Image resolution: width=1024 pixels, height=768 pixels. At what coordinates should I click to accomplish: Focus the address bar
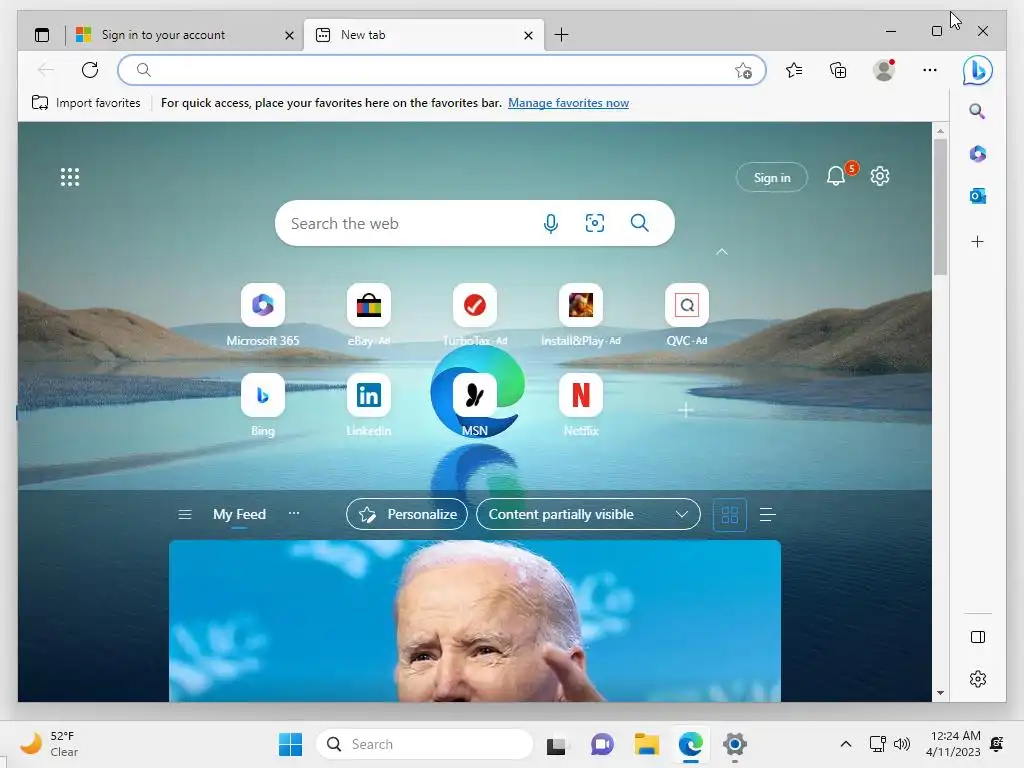coord(441,70)
